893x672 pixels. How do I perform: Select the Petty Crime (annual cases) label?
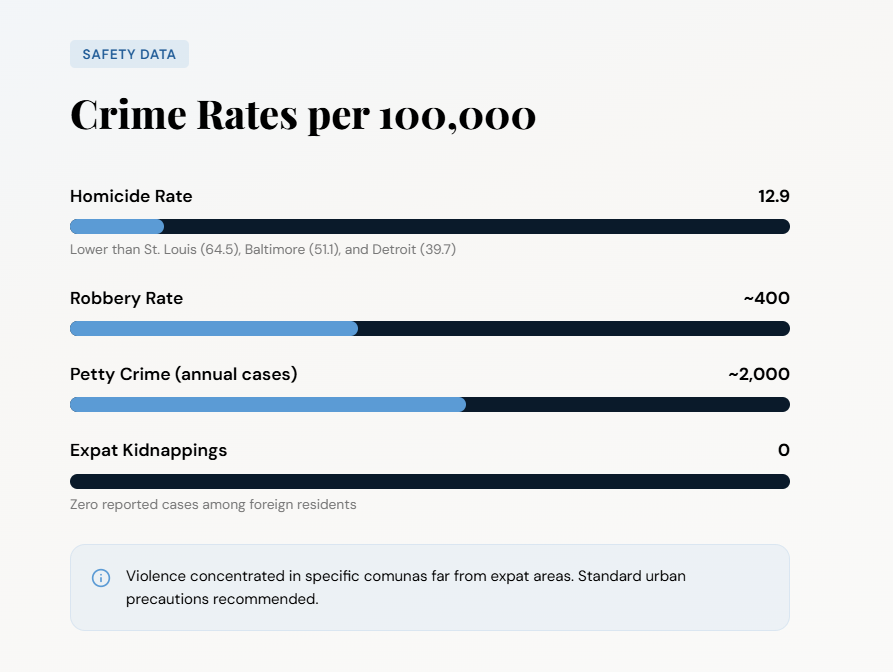pos(183,374)
